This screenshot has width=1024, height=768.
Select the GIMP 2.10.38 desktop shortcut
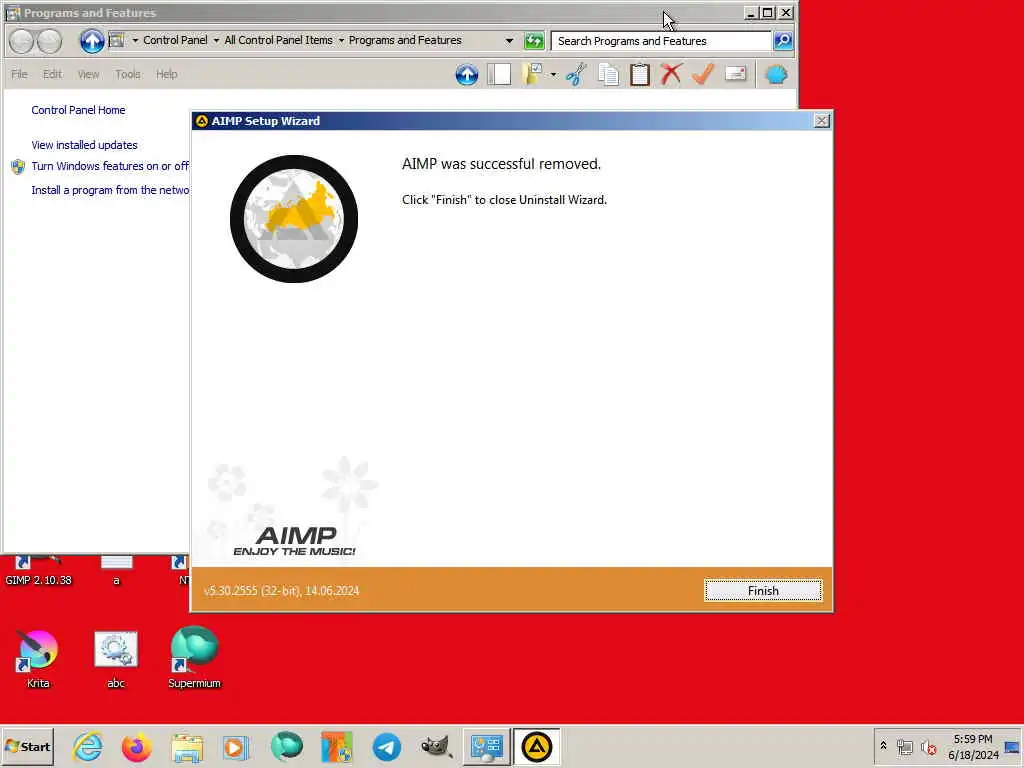click(x=38, y=571)
